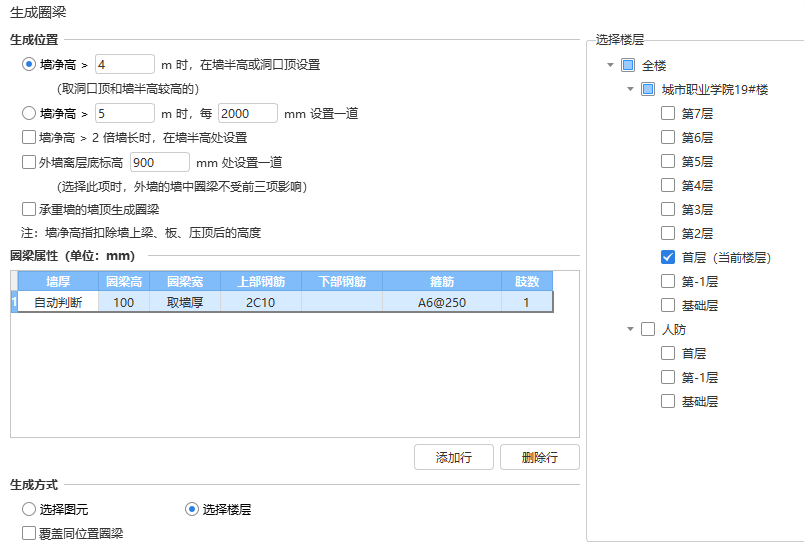804x545 pixels.
Task: Collapse the 全楼 tree node
Action: tap(610, 65)
